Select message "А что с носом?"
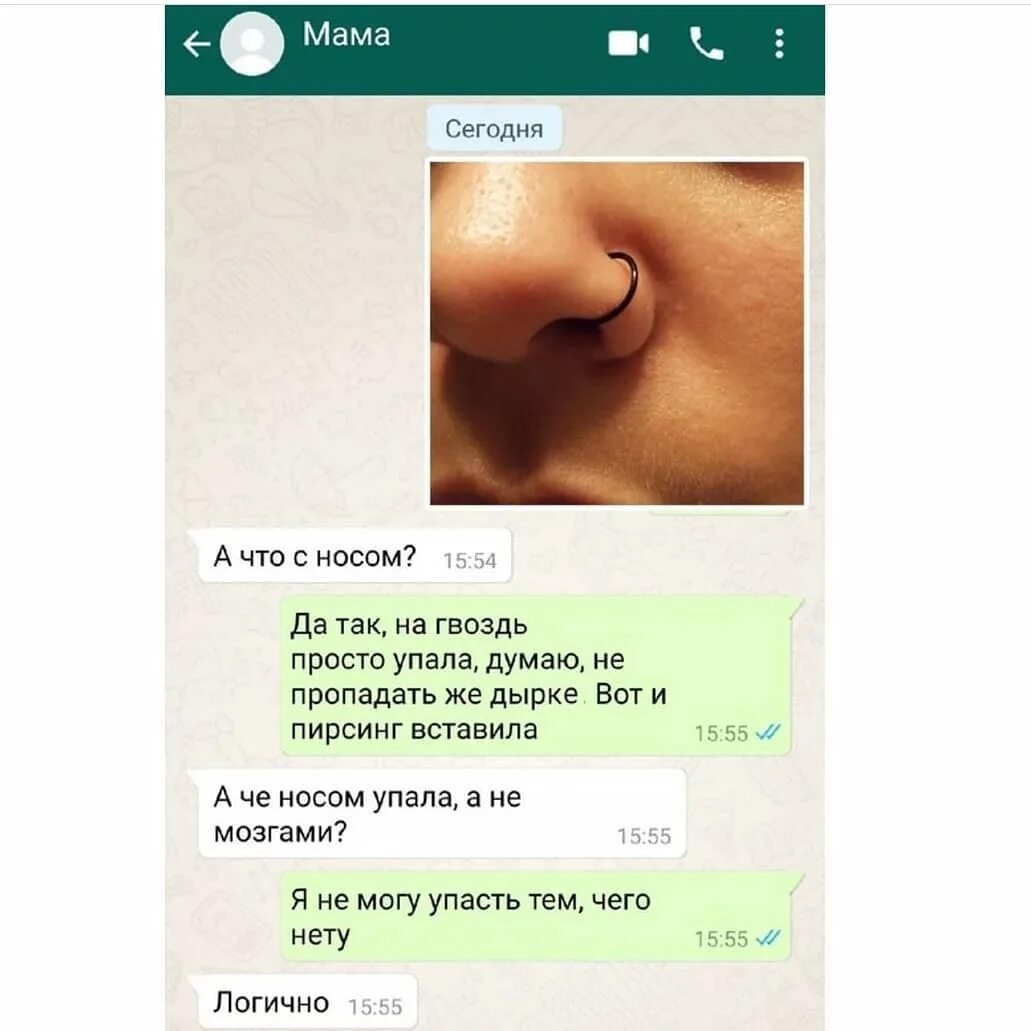Image resolution: width=1031 pixels, height=1031 pixels. [x=355, y=556]
